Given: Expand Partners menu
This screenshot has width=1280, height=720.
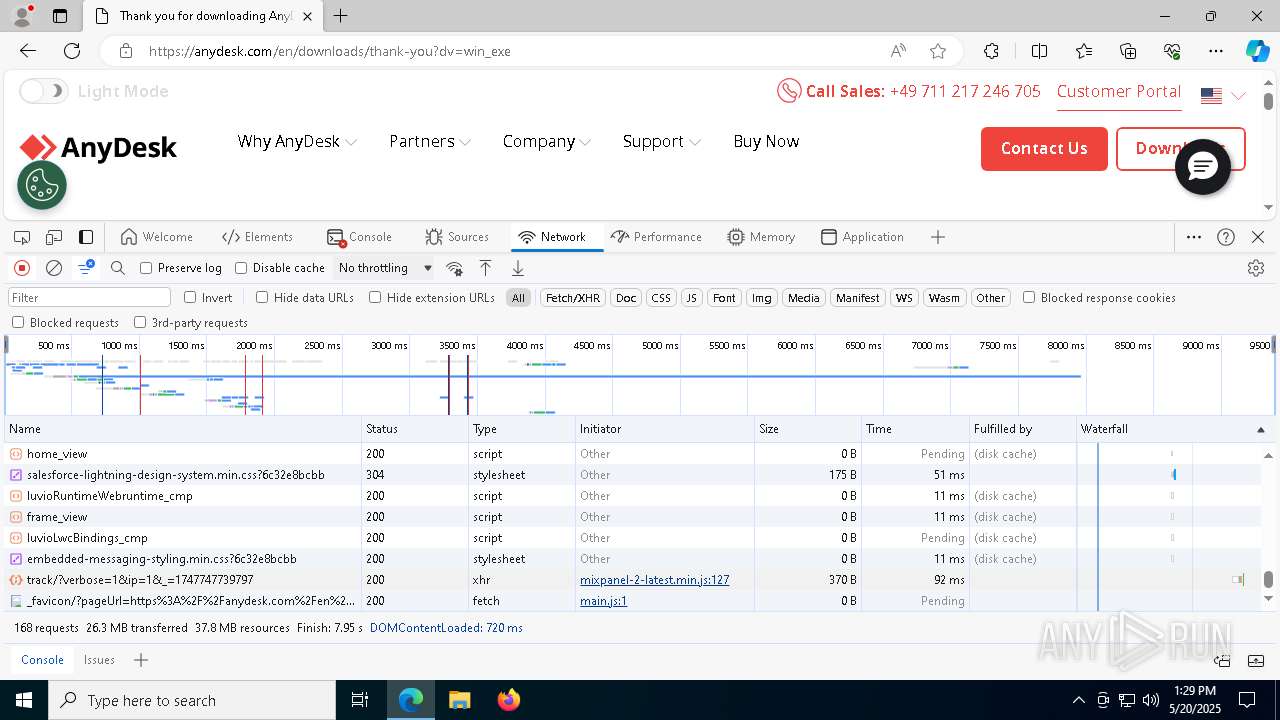Looking at the screenshot, I should 430,141.
